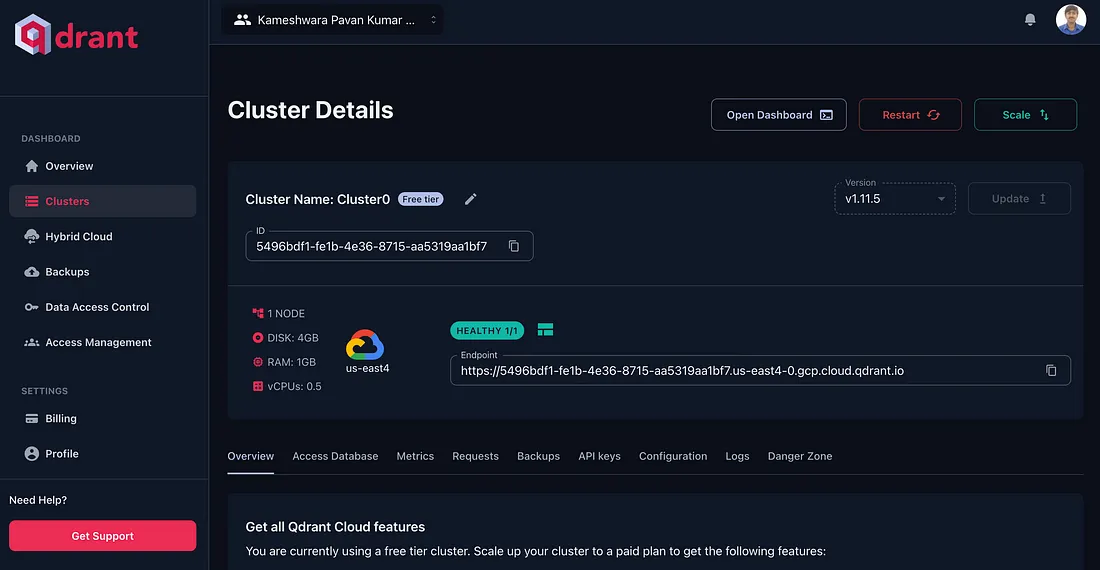Open the user avatar menu
Viewport: 1100px width, 570px height.
coord(1071,20)
